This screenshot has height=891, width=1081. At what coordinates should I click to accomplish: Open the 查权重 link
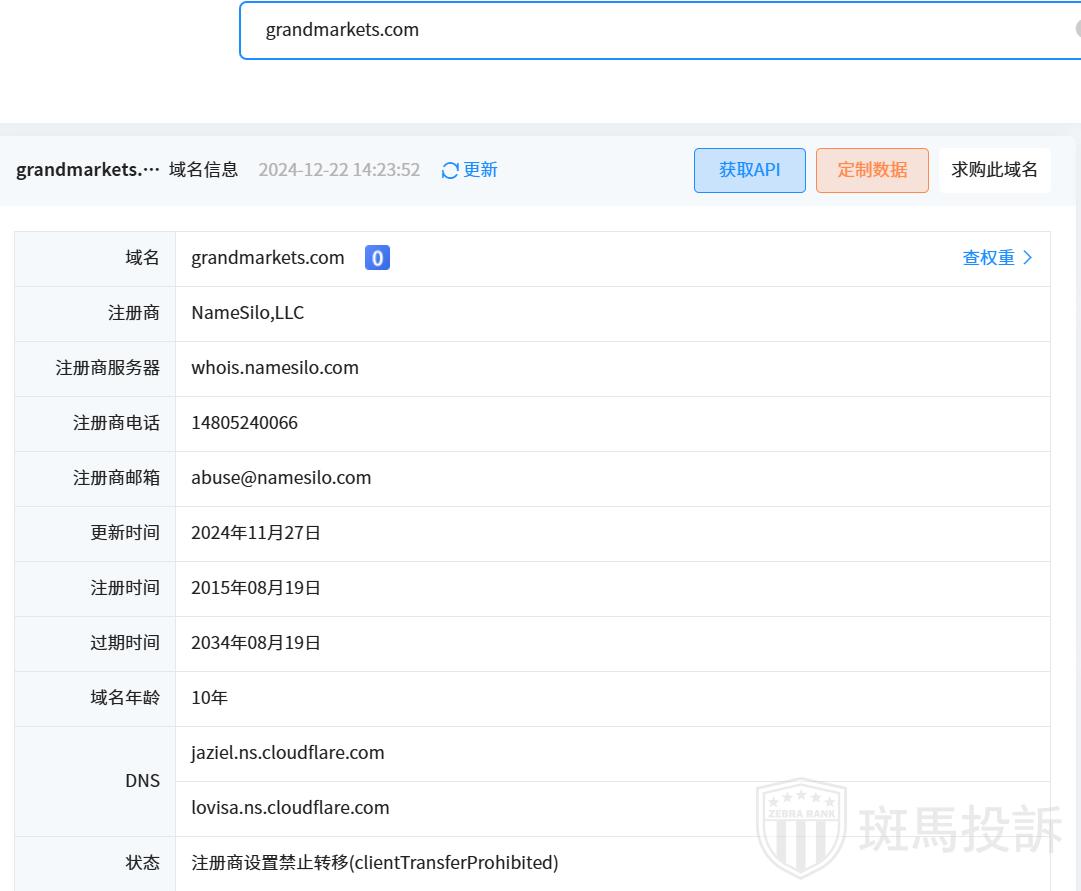pyautogui.click(x=988, y=258)
